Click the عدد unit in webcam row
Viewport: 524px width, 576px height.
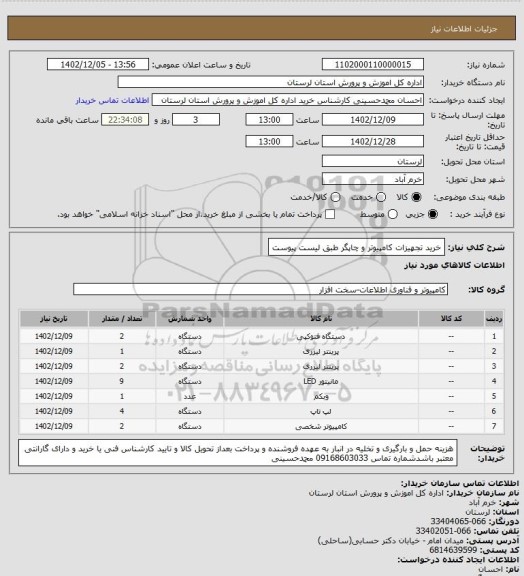(190, 396)
